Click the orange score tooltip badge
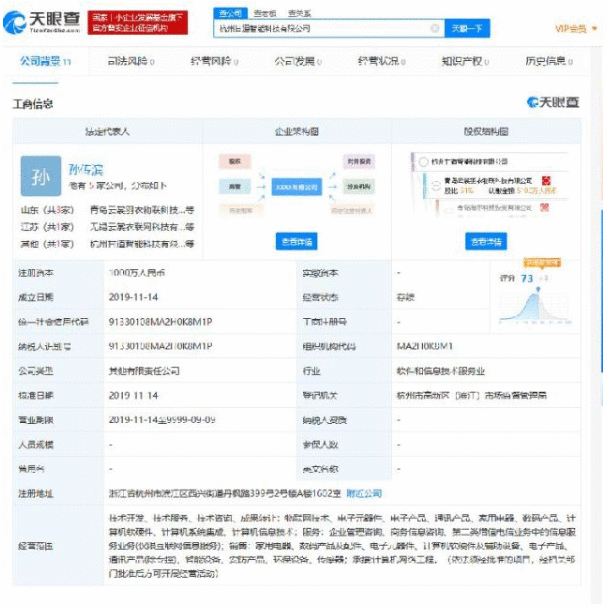607x608 pixels. [542, 263]
